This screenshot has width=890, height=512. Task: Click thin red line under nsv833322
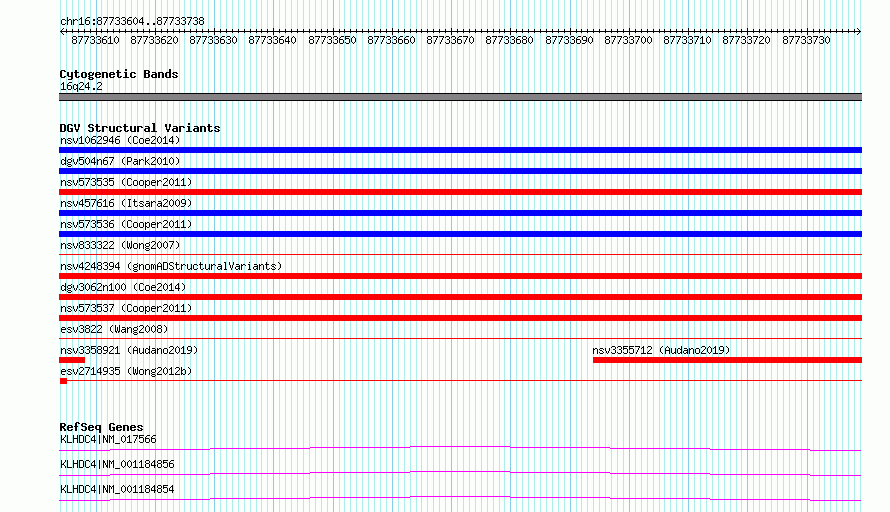click(x=460, y=255)
